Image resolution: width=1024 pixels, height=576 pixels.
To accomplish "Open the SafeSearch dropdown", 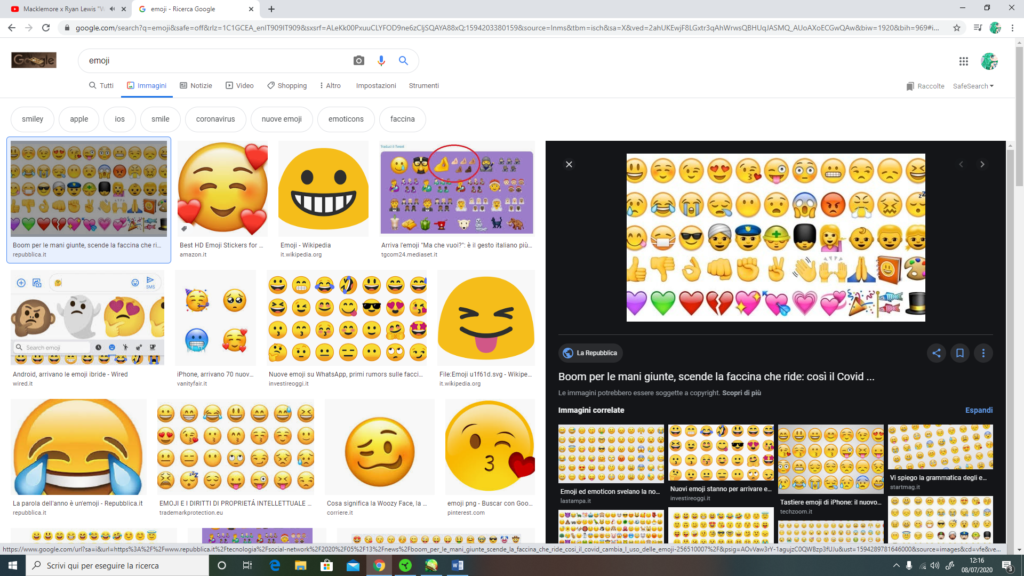I will pos(973,86).
